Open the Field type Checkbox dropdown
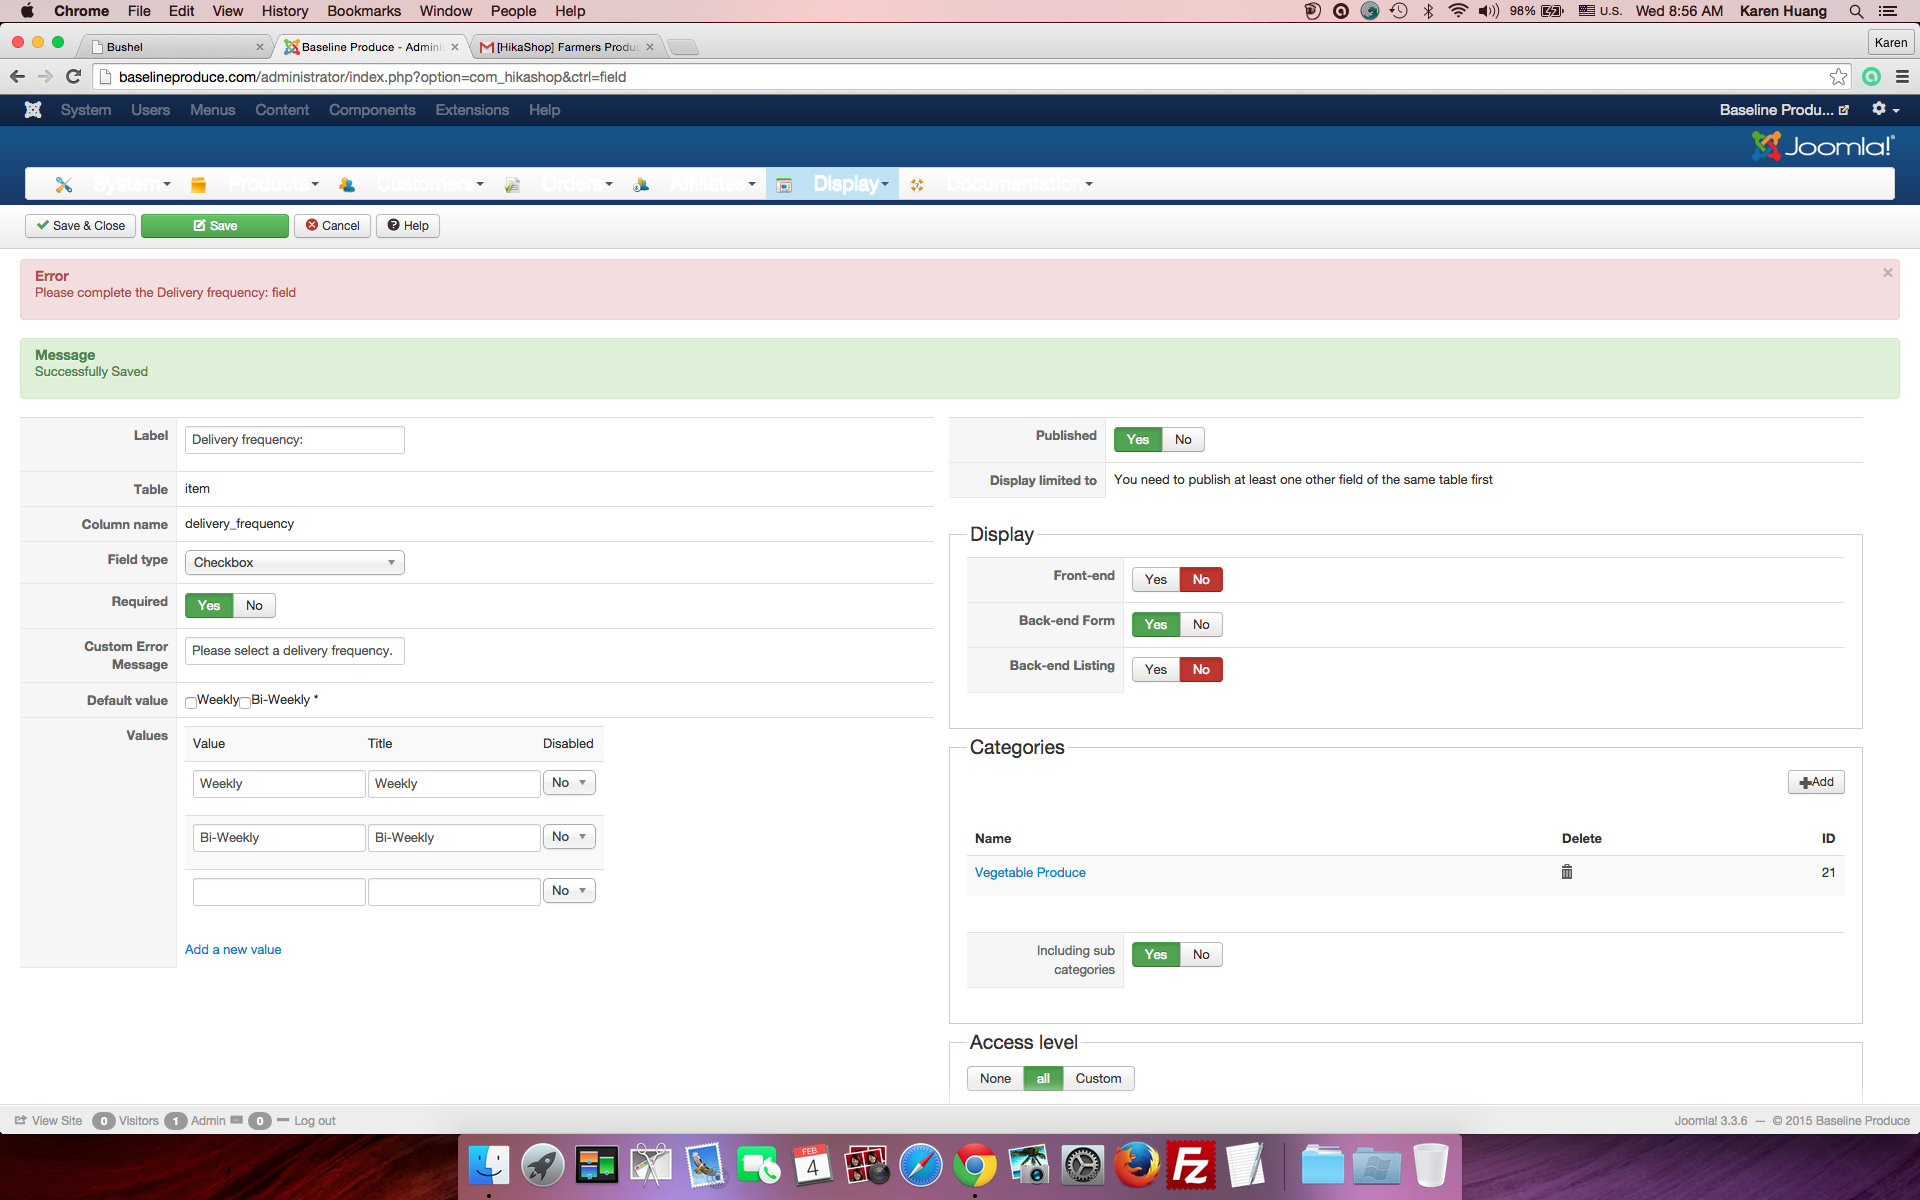Viewport: 1920px width, 1200px height. (294, 562)
